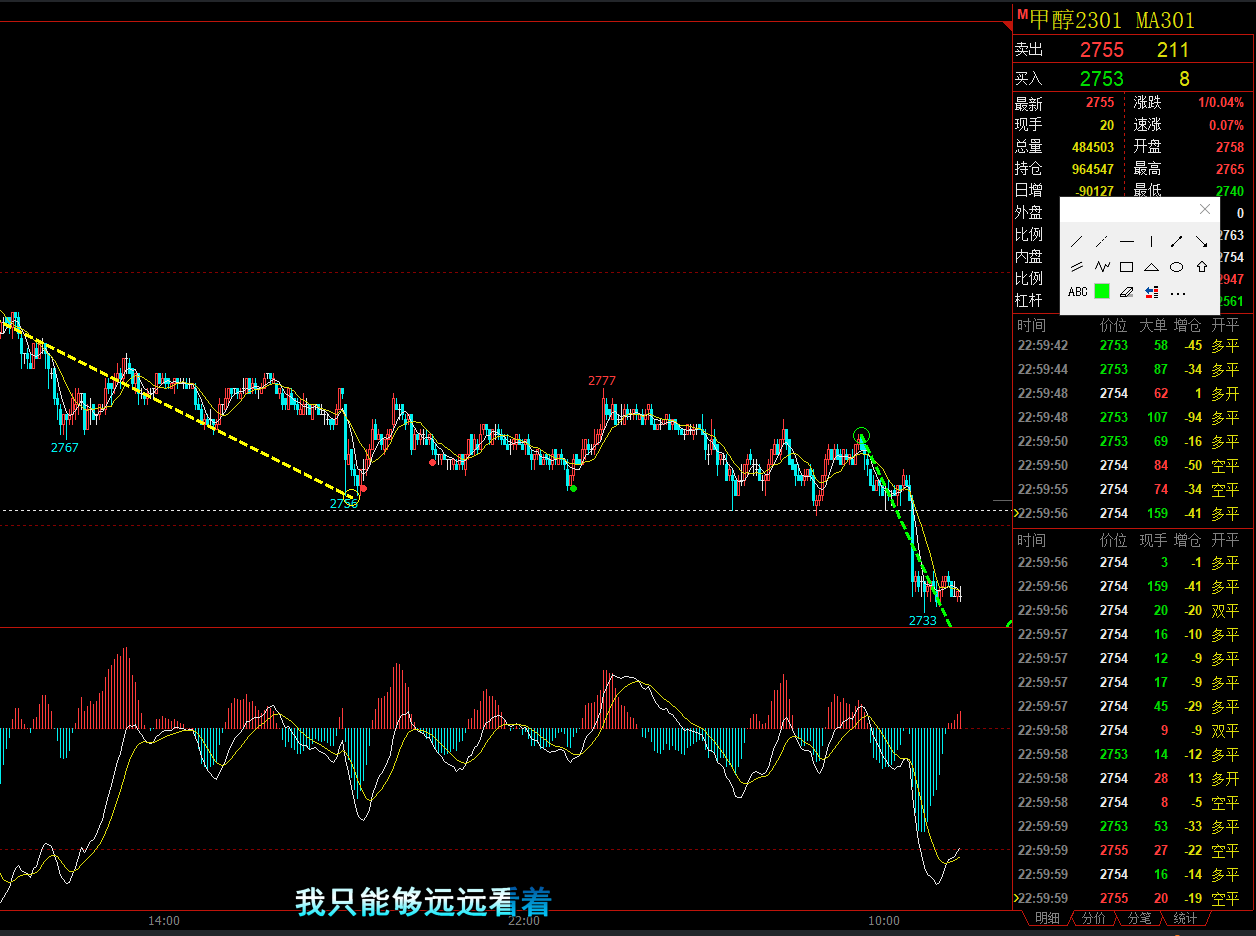Screen dimensions: 1256x936
Task: Open more drawing tools via the ellipsis
Action: point(1178,293)
